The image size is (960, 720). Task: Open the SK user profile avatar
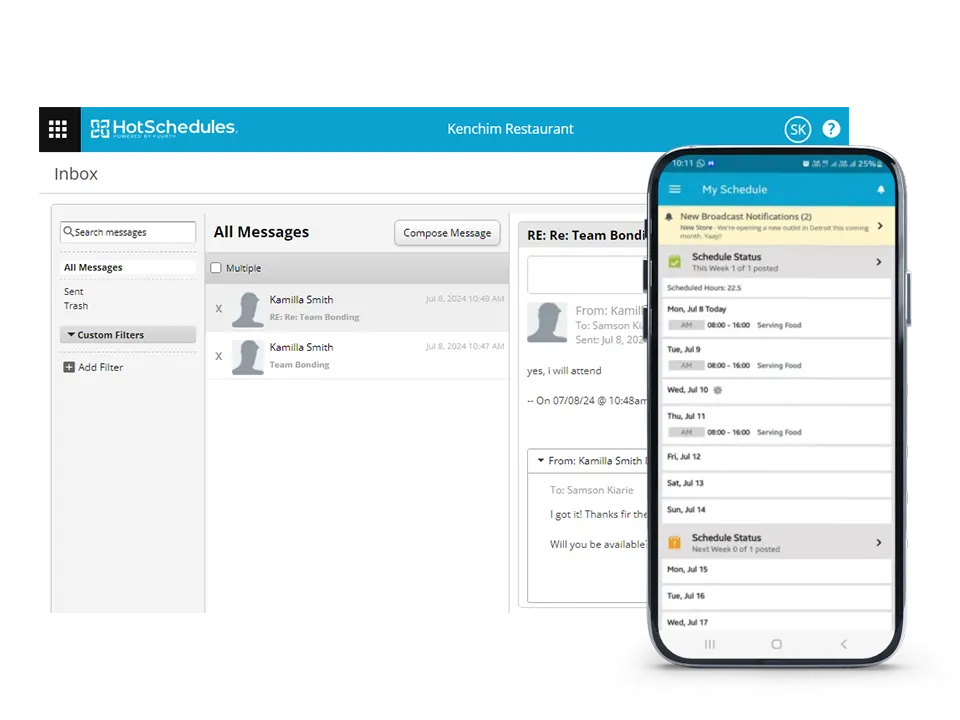[x=797, y=129]
